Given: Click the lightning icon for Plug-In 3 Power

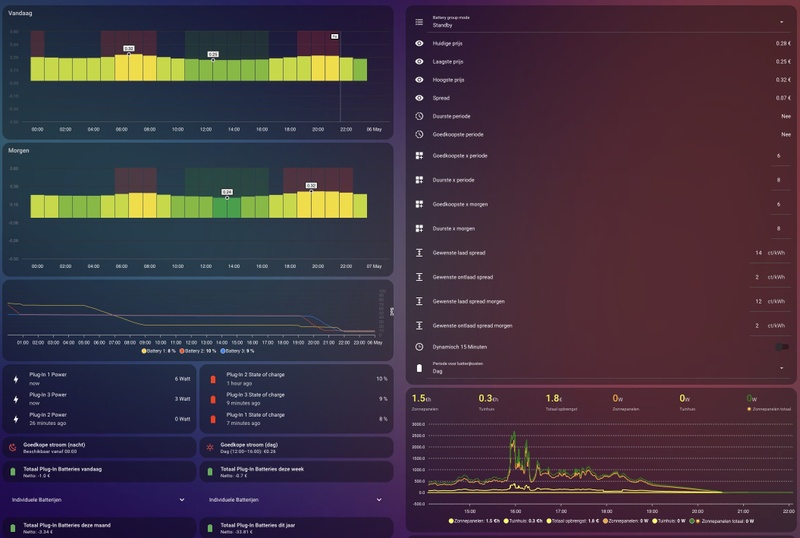Looking at the screenshot, I should click(x=16, y=399).
